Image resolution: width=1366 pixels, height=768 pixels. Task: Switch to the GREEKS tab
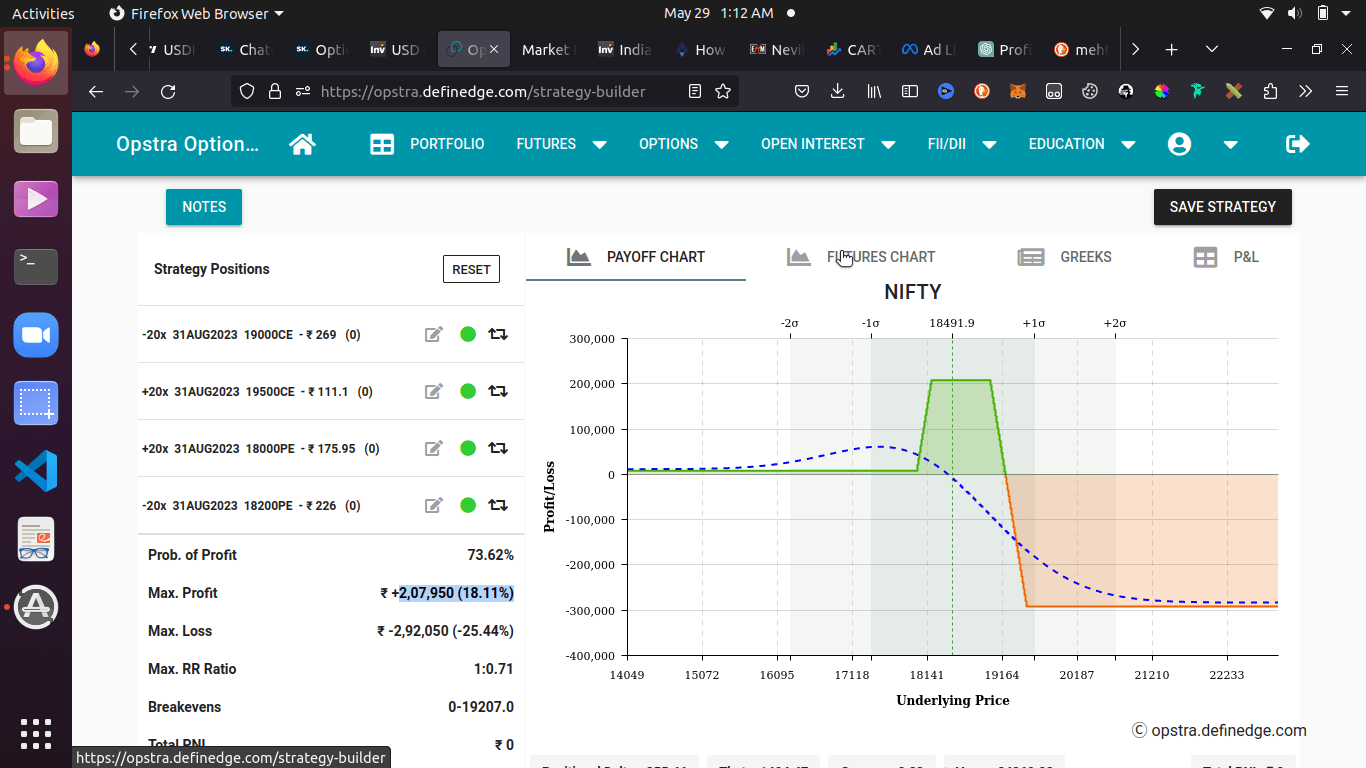pos(1065,257)
